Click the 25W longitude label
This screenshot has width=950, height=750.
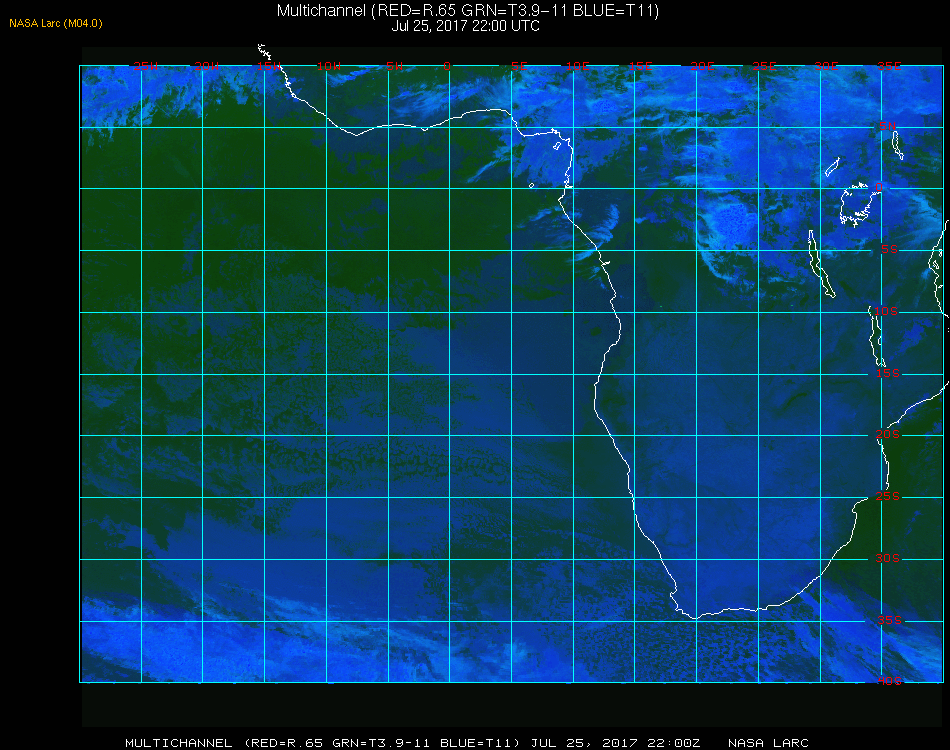tap(145, 66)
